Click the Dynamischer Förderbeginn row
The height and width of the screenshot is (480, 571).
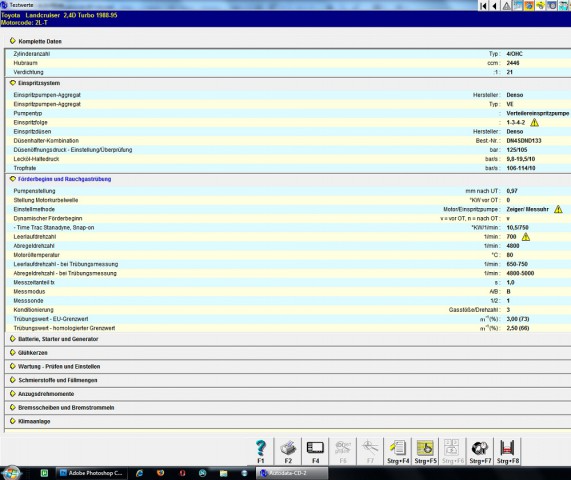(288, 218)
